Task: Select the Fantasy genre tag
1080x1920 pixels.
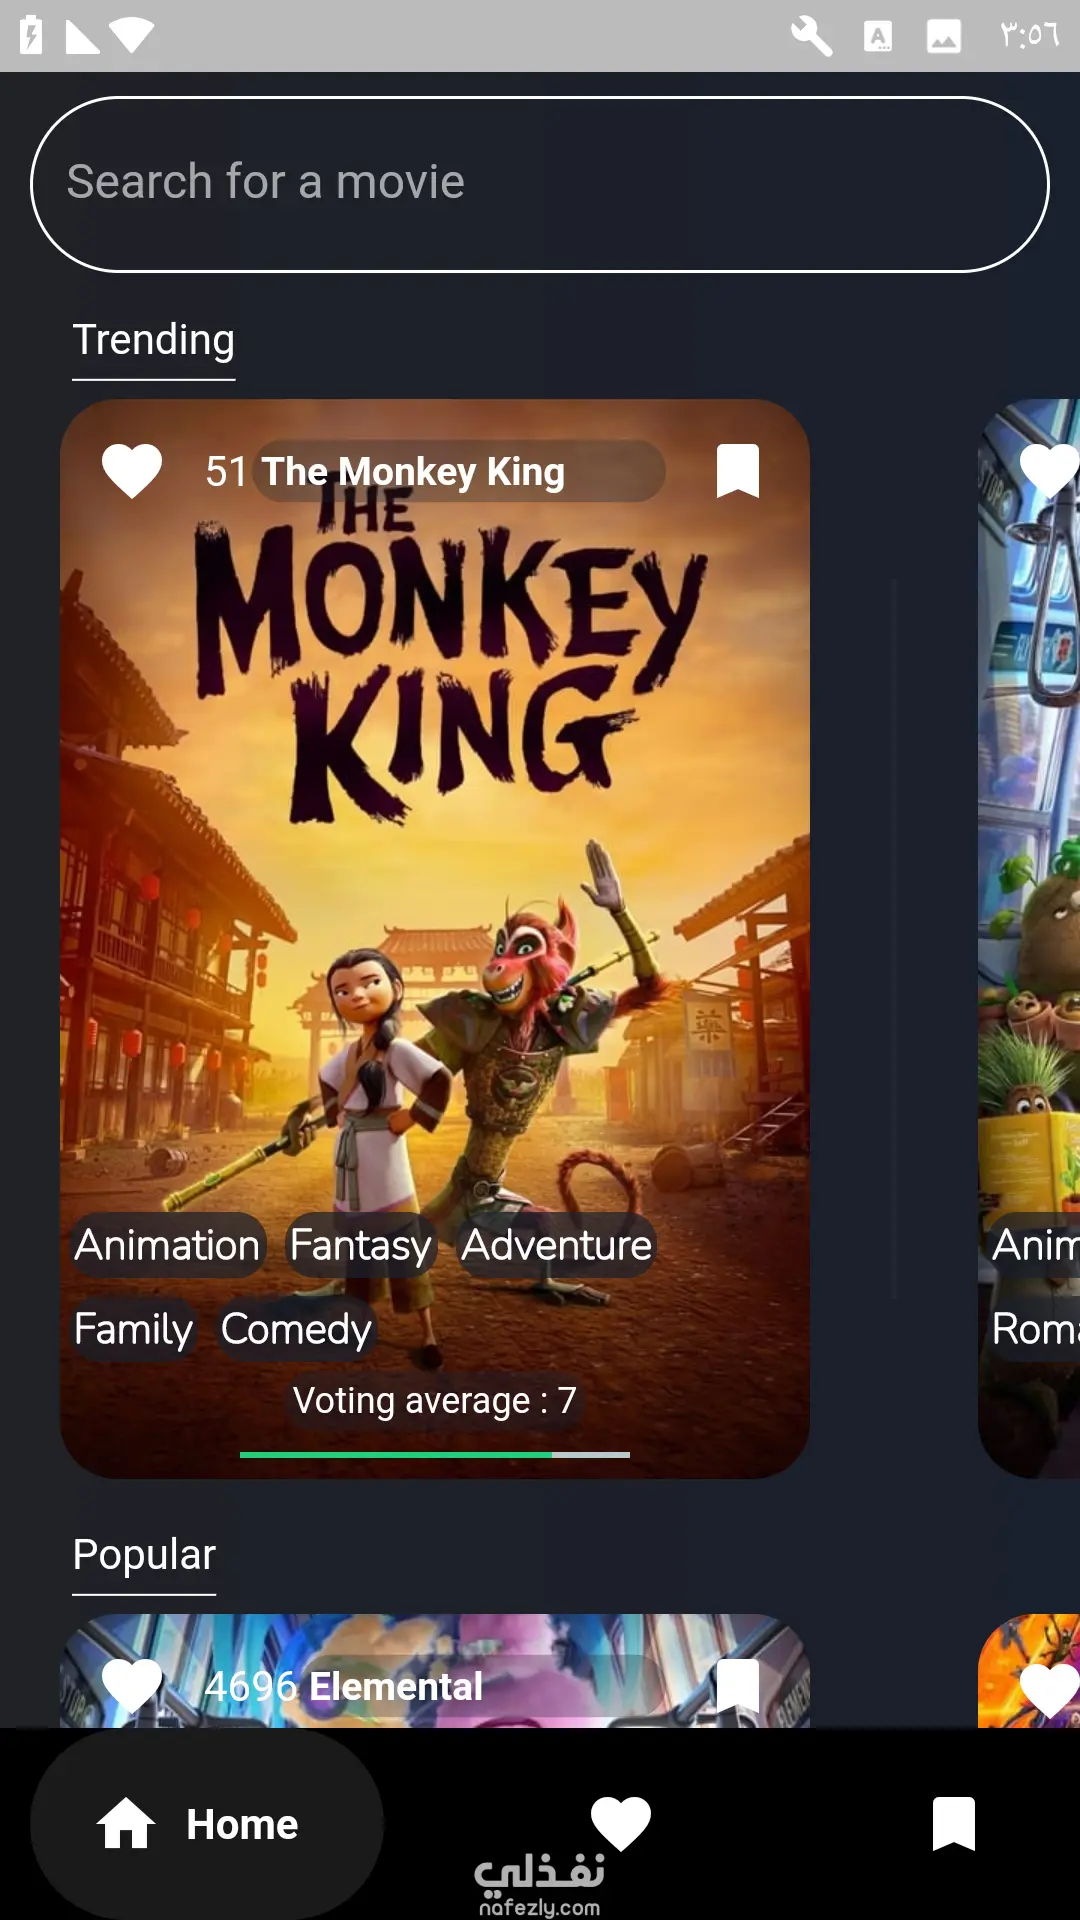Action: pyautogui.click(x=360, y=1245)
